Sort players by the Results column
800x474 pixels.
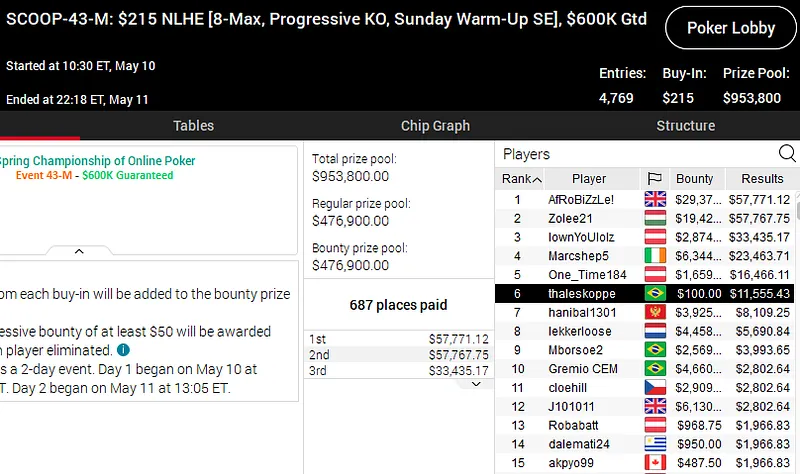(x=762, y=179)
